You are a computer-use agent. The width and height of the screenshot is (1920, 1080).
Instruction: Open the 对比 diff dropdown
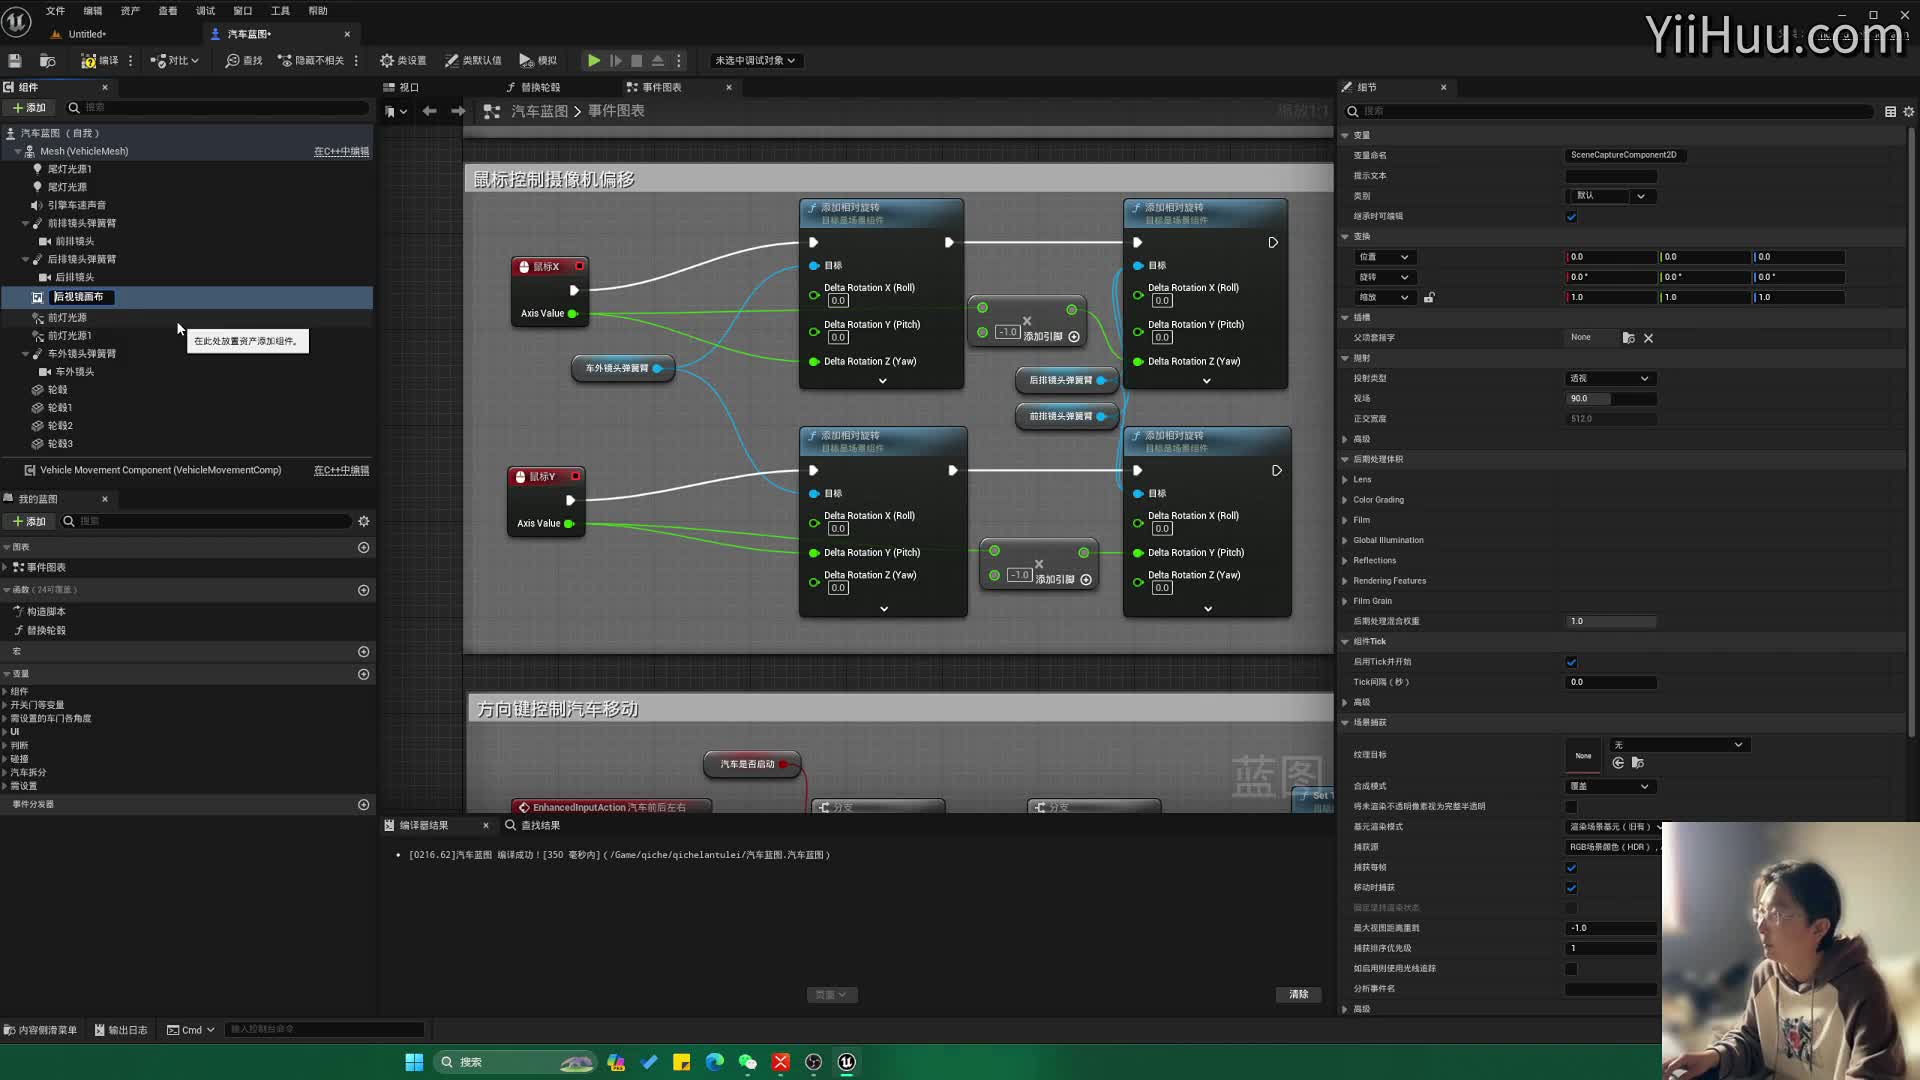pos(174,61)
